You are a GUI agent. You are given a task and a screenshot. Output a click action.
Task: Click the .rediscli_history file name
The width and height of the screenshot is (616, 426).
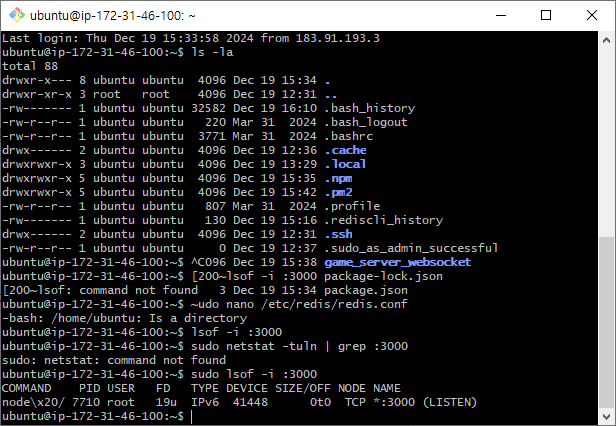384,220
